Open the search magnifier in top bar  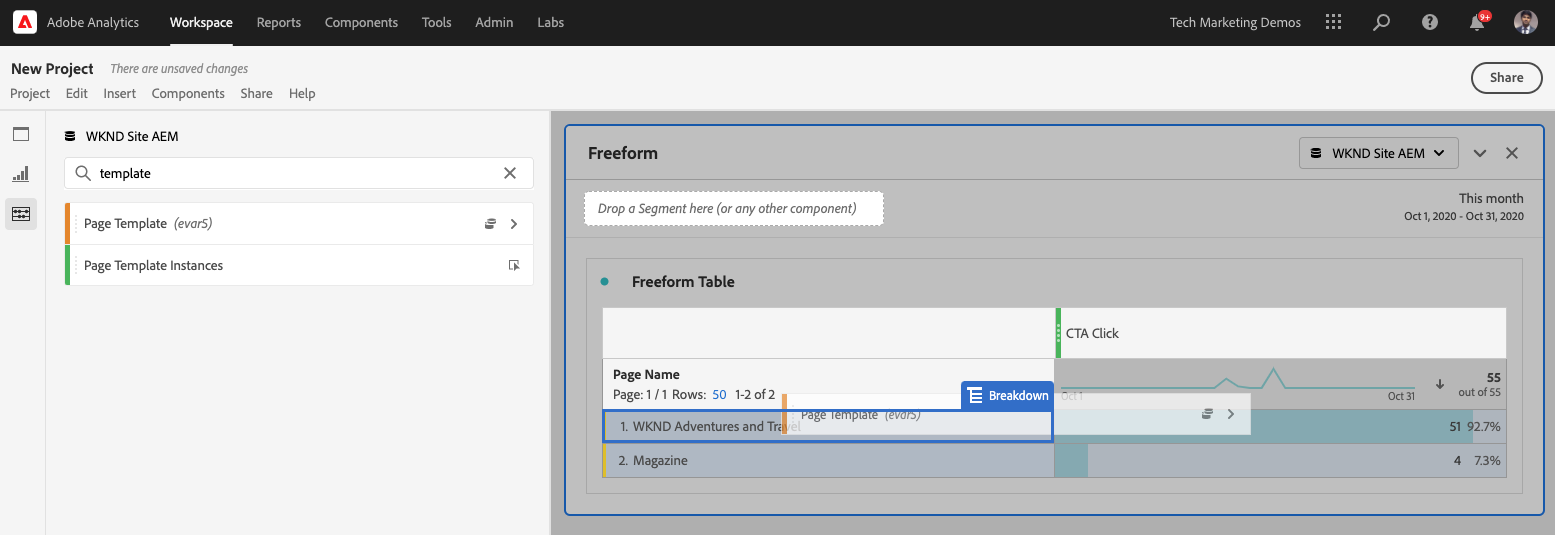[1381, 22]
